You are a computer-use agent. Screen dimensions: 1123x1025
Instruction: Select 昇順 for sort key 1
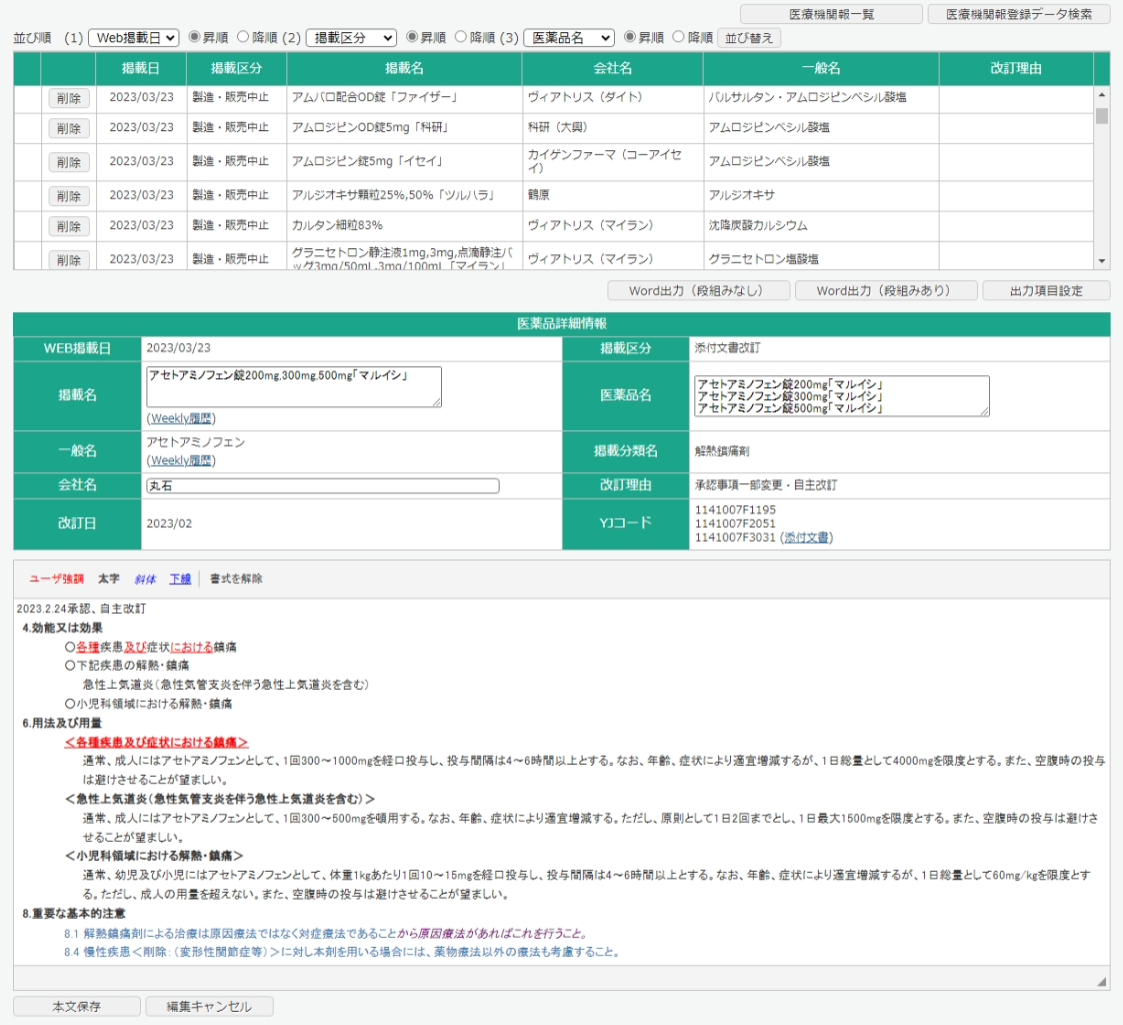[x=194, y=37]
